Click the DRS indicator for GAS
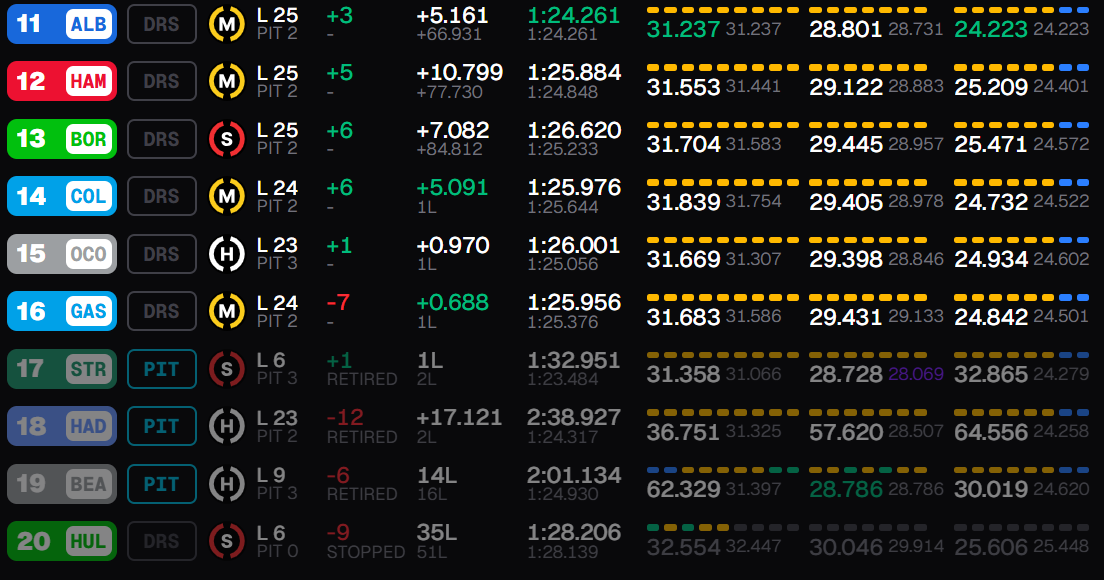 coord(162,312)
